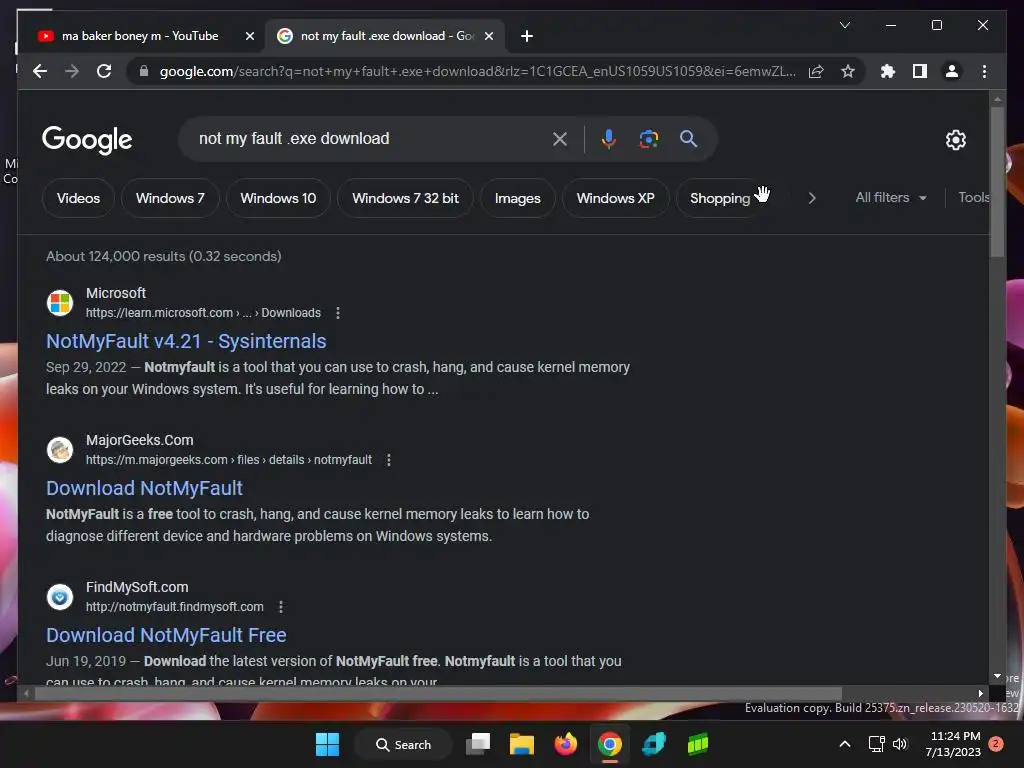The width and height of the screenshot is (1024, 768).
Task: Open volume control in system tray
Action: pyautogui.click(x=900, y=744)
